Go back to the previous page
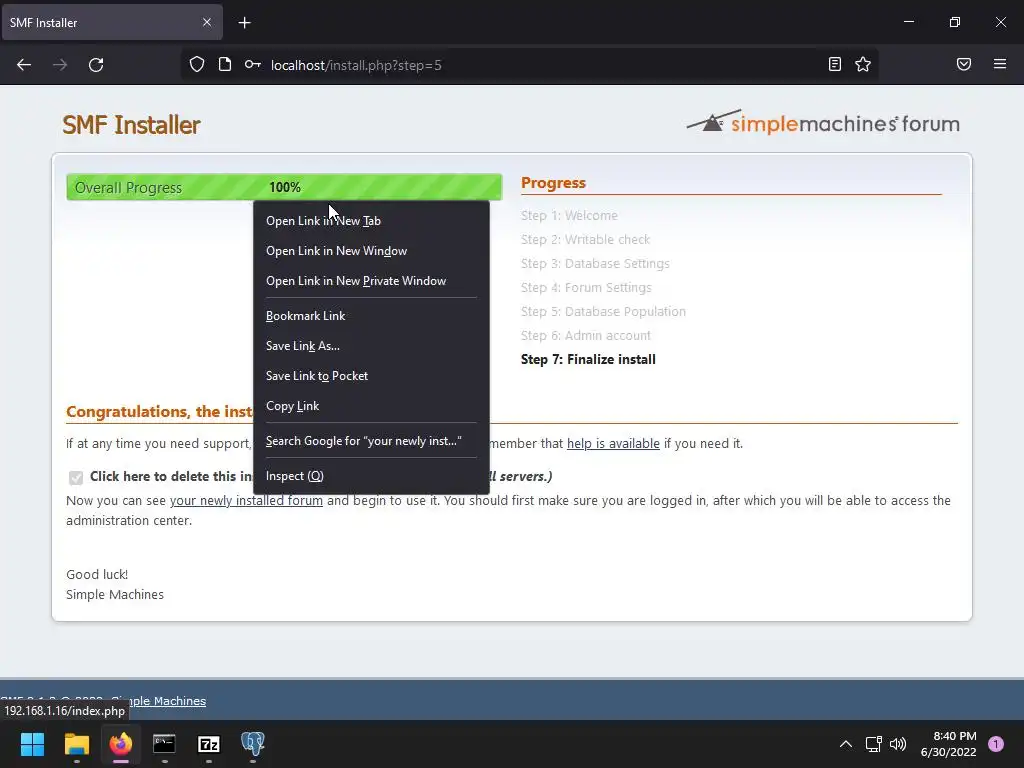This screenshot has height=768, width=1024. 24,65
